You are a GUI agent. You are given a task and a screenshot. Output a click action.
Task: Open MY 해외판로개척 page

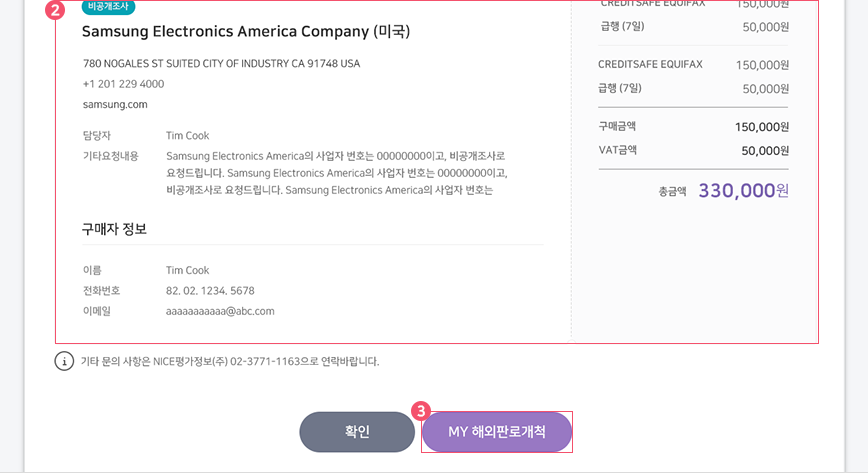tap(497, 431)
